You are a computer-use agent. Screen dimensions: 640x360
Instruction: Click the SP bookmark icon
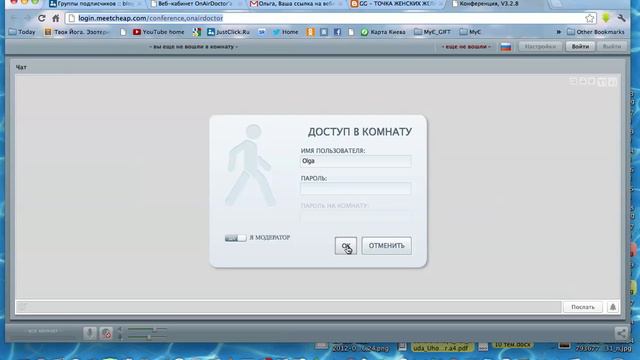tap(262, 32)
